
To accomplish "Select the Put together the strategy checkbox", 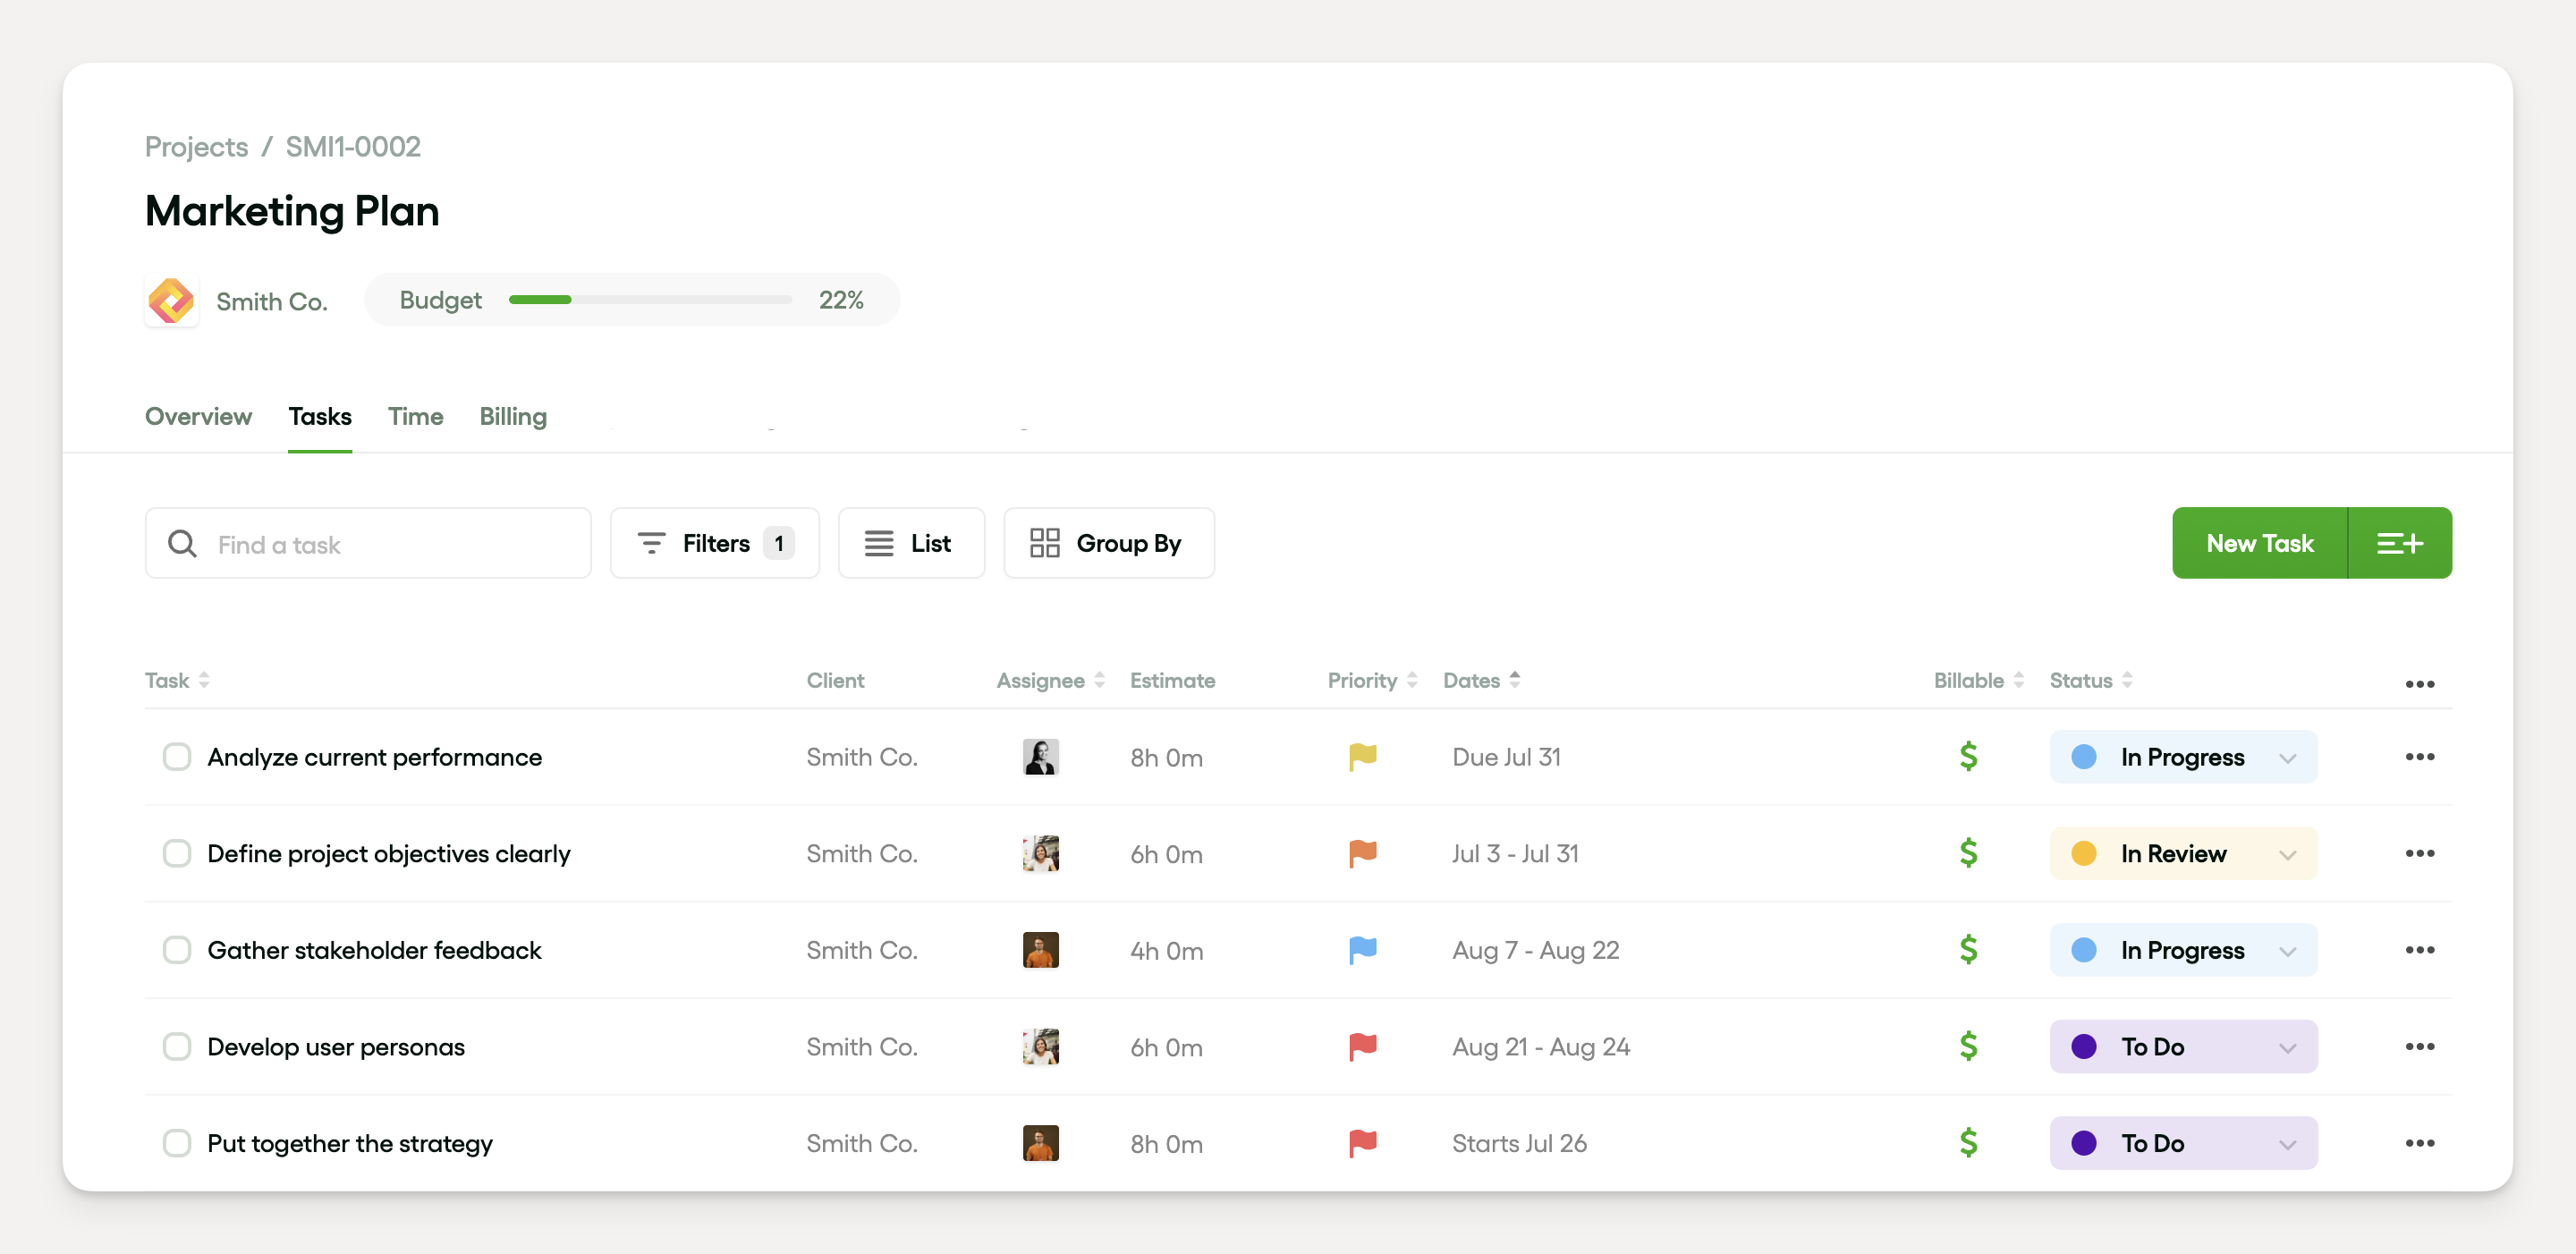I will pos(177,1143).
